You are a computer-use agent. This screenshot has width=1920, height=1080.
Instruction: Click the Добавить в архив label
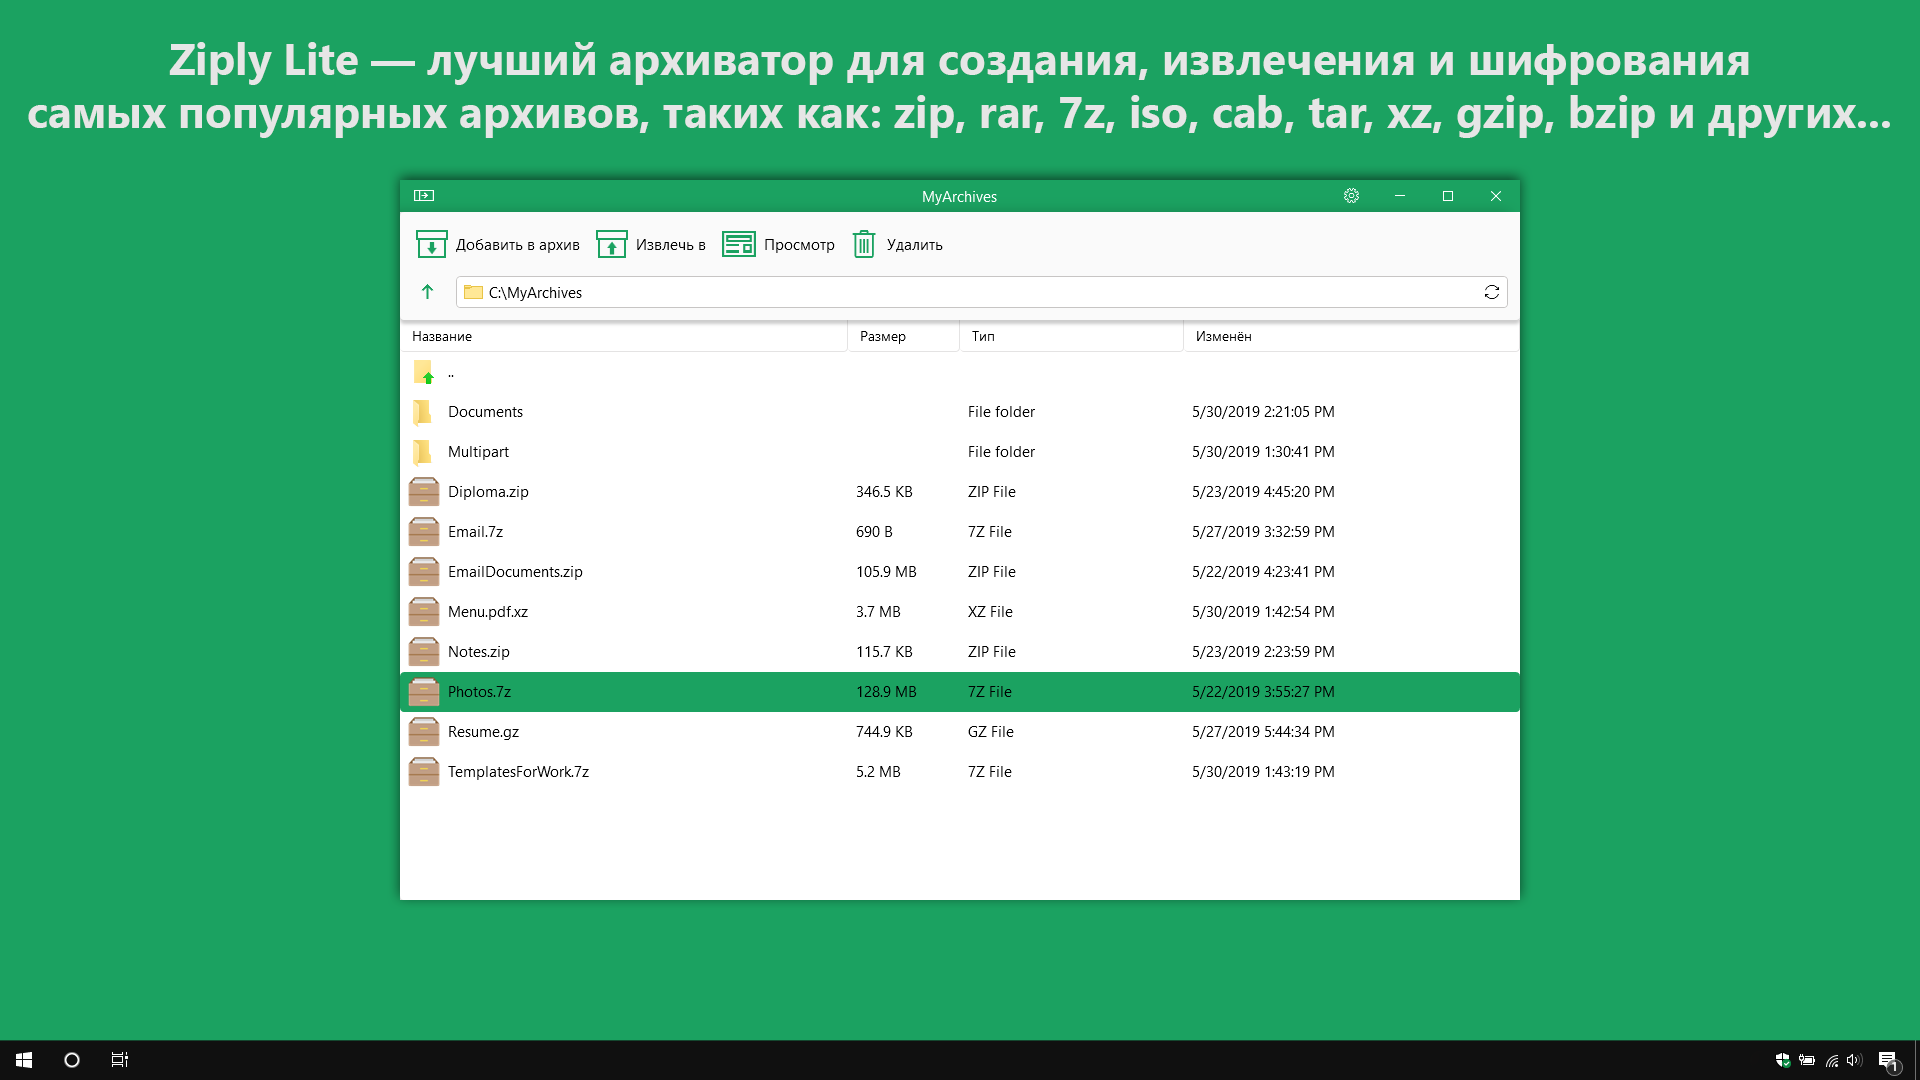pos(518,245)
